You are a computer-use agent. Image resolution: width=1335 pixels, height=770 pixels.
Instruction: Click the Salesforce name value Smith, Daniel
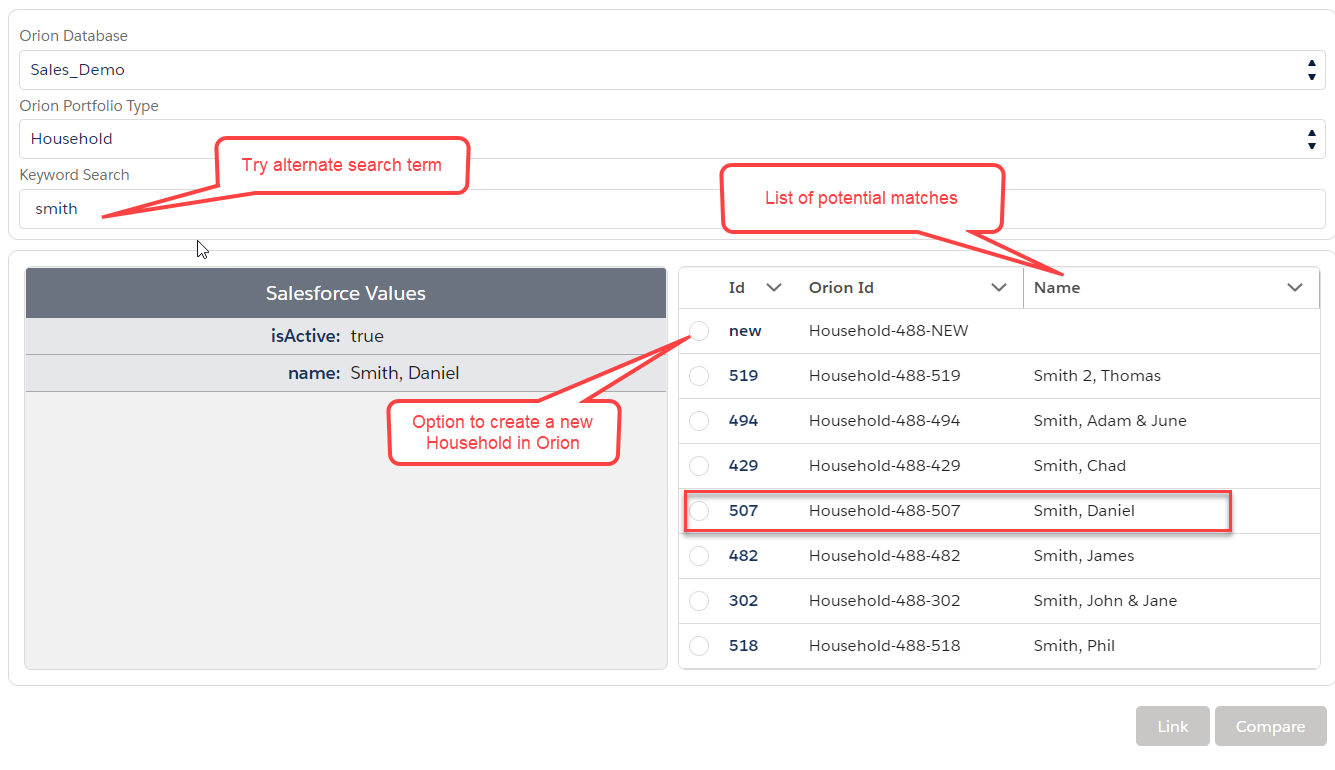(x=405, y=373)
